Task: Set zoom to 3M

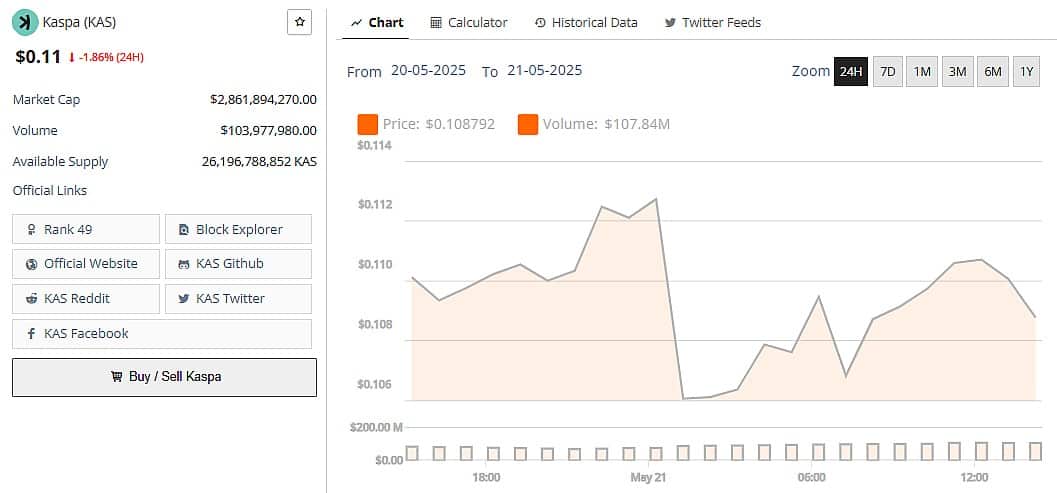Action: click(x=957, y=71)
